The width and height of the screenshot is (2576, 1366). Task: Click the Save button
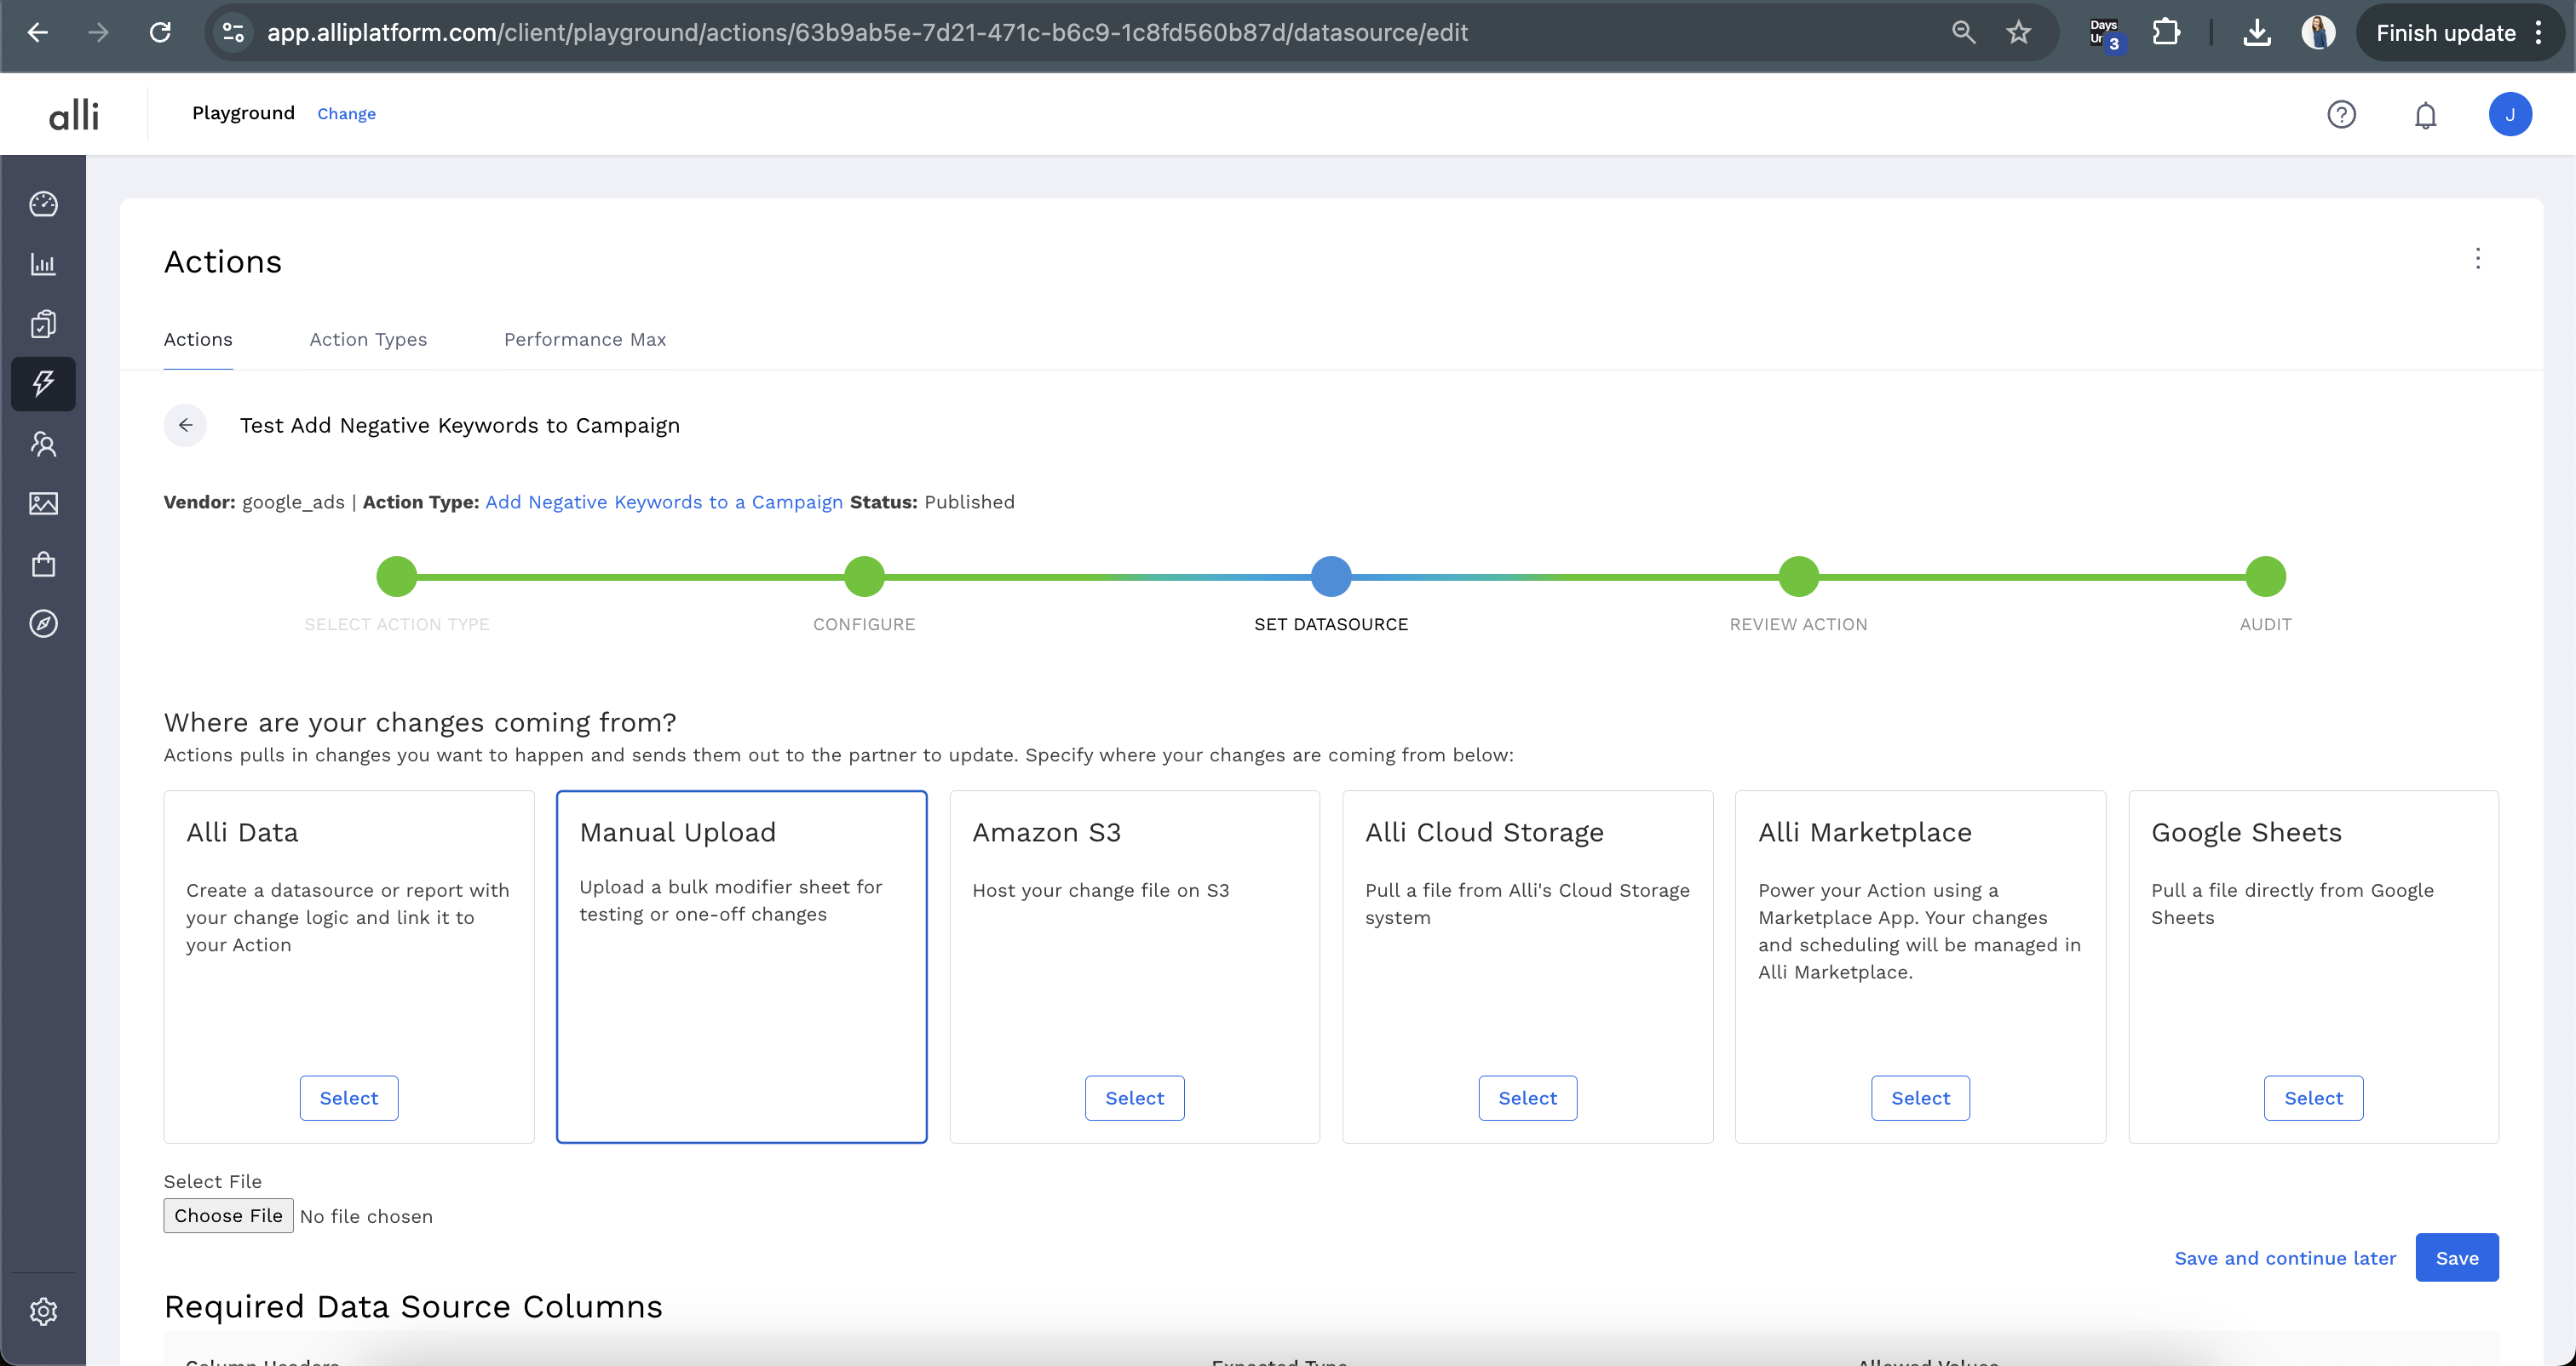(x=2456, y=1258)
